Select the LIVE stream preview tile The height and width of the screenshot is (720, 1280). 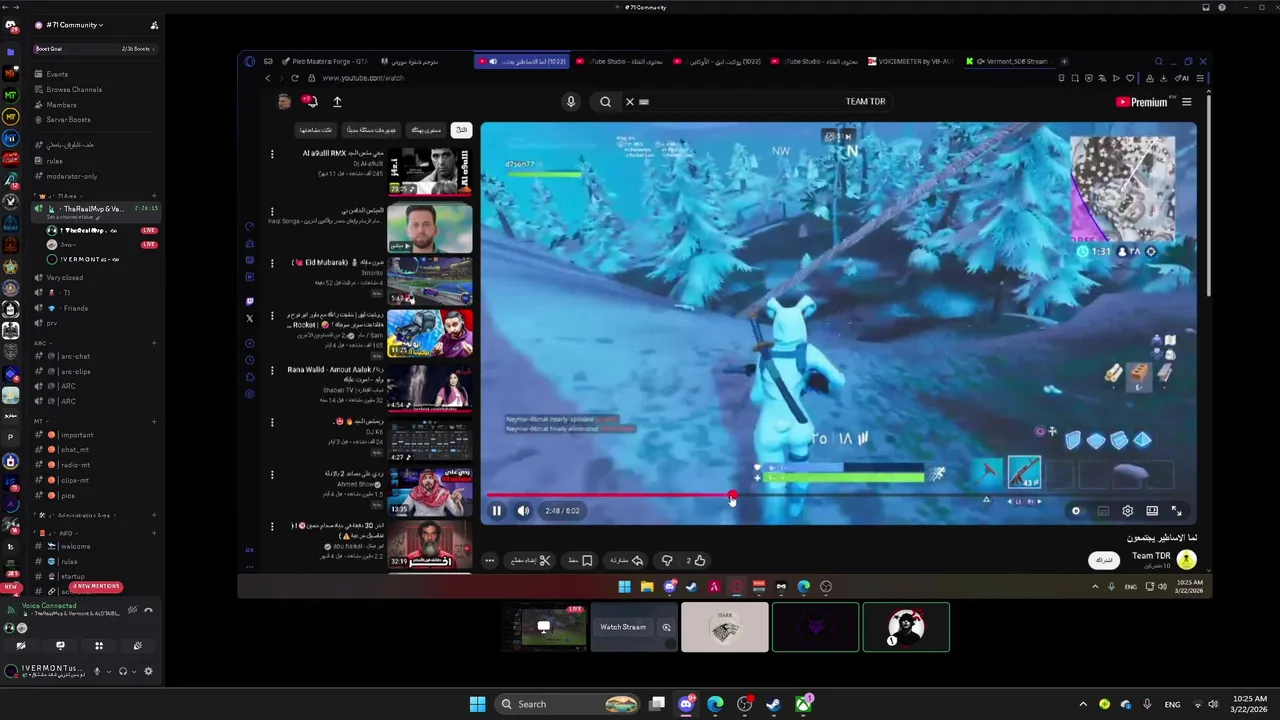[x=544, y=627]
